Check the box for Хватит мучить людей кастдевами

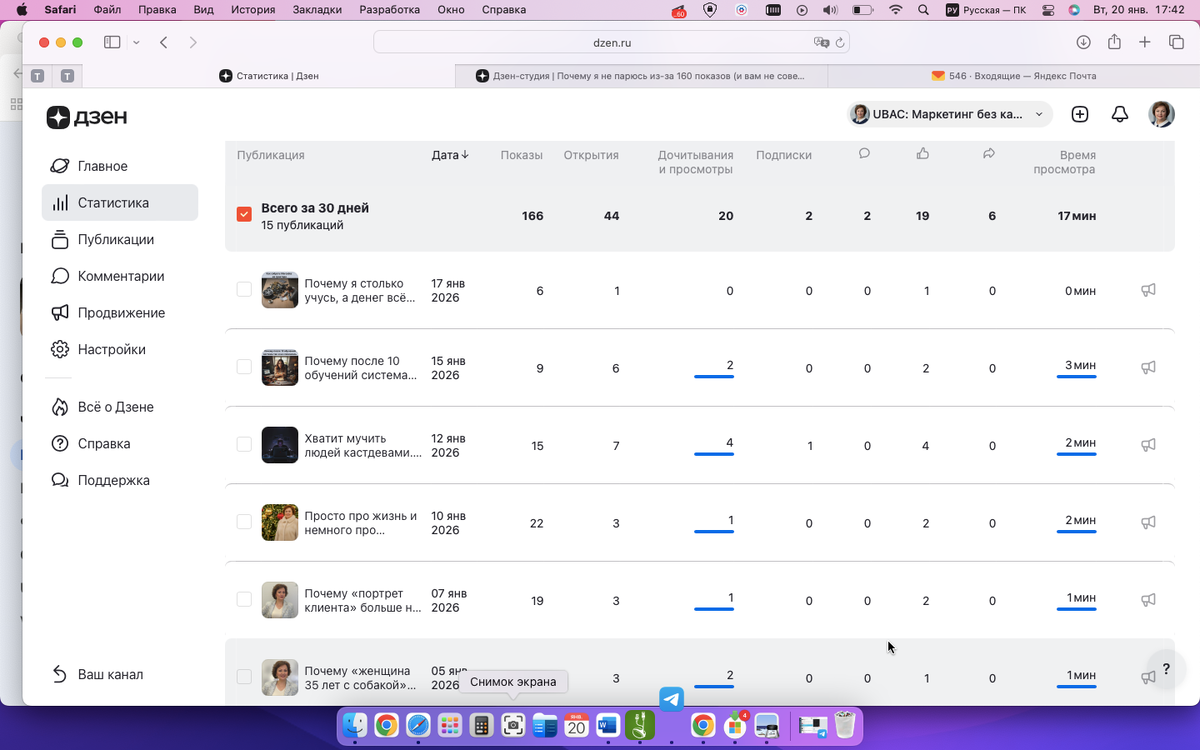(244, 444)
